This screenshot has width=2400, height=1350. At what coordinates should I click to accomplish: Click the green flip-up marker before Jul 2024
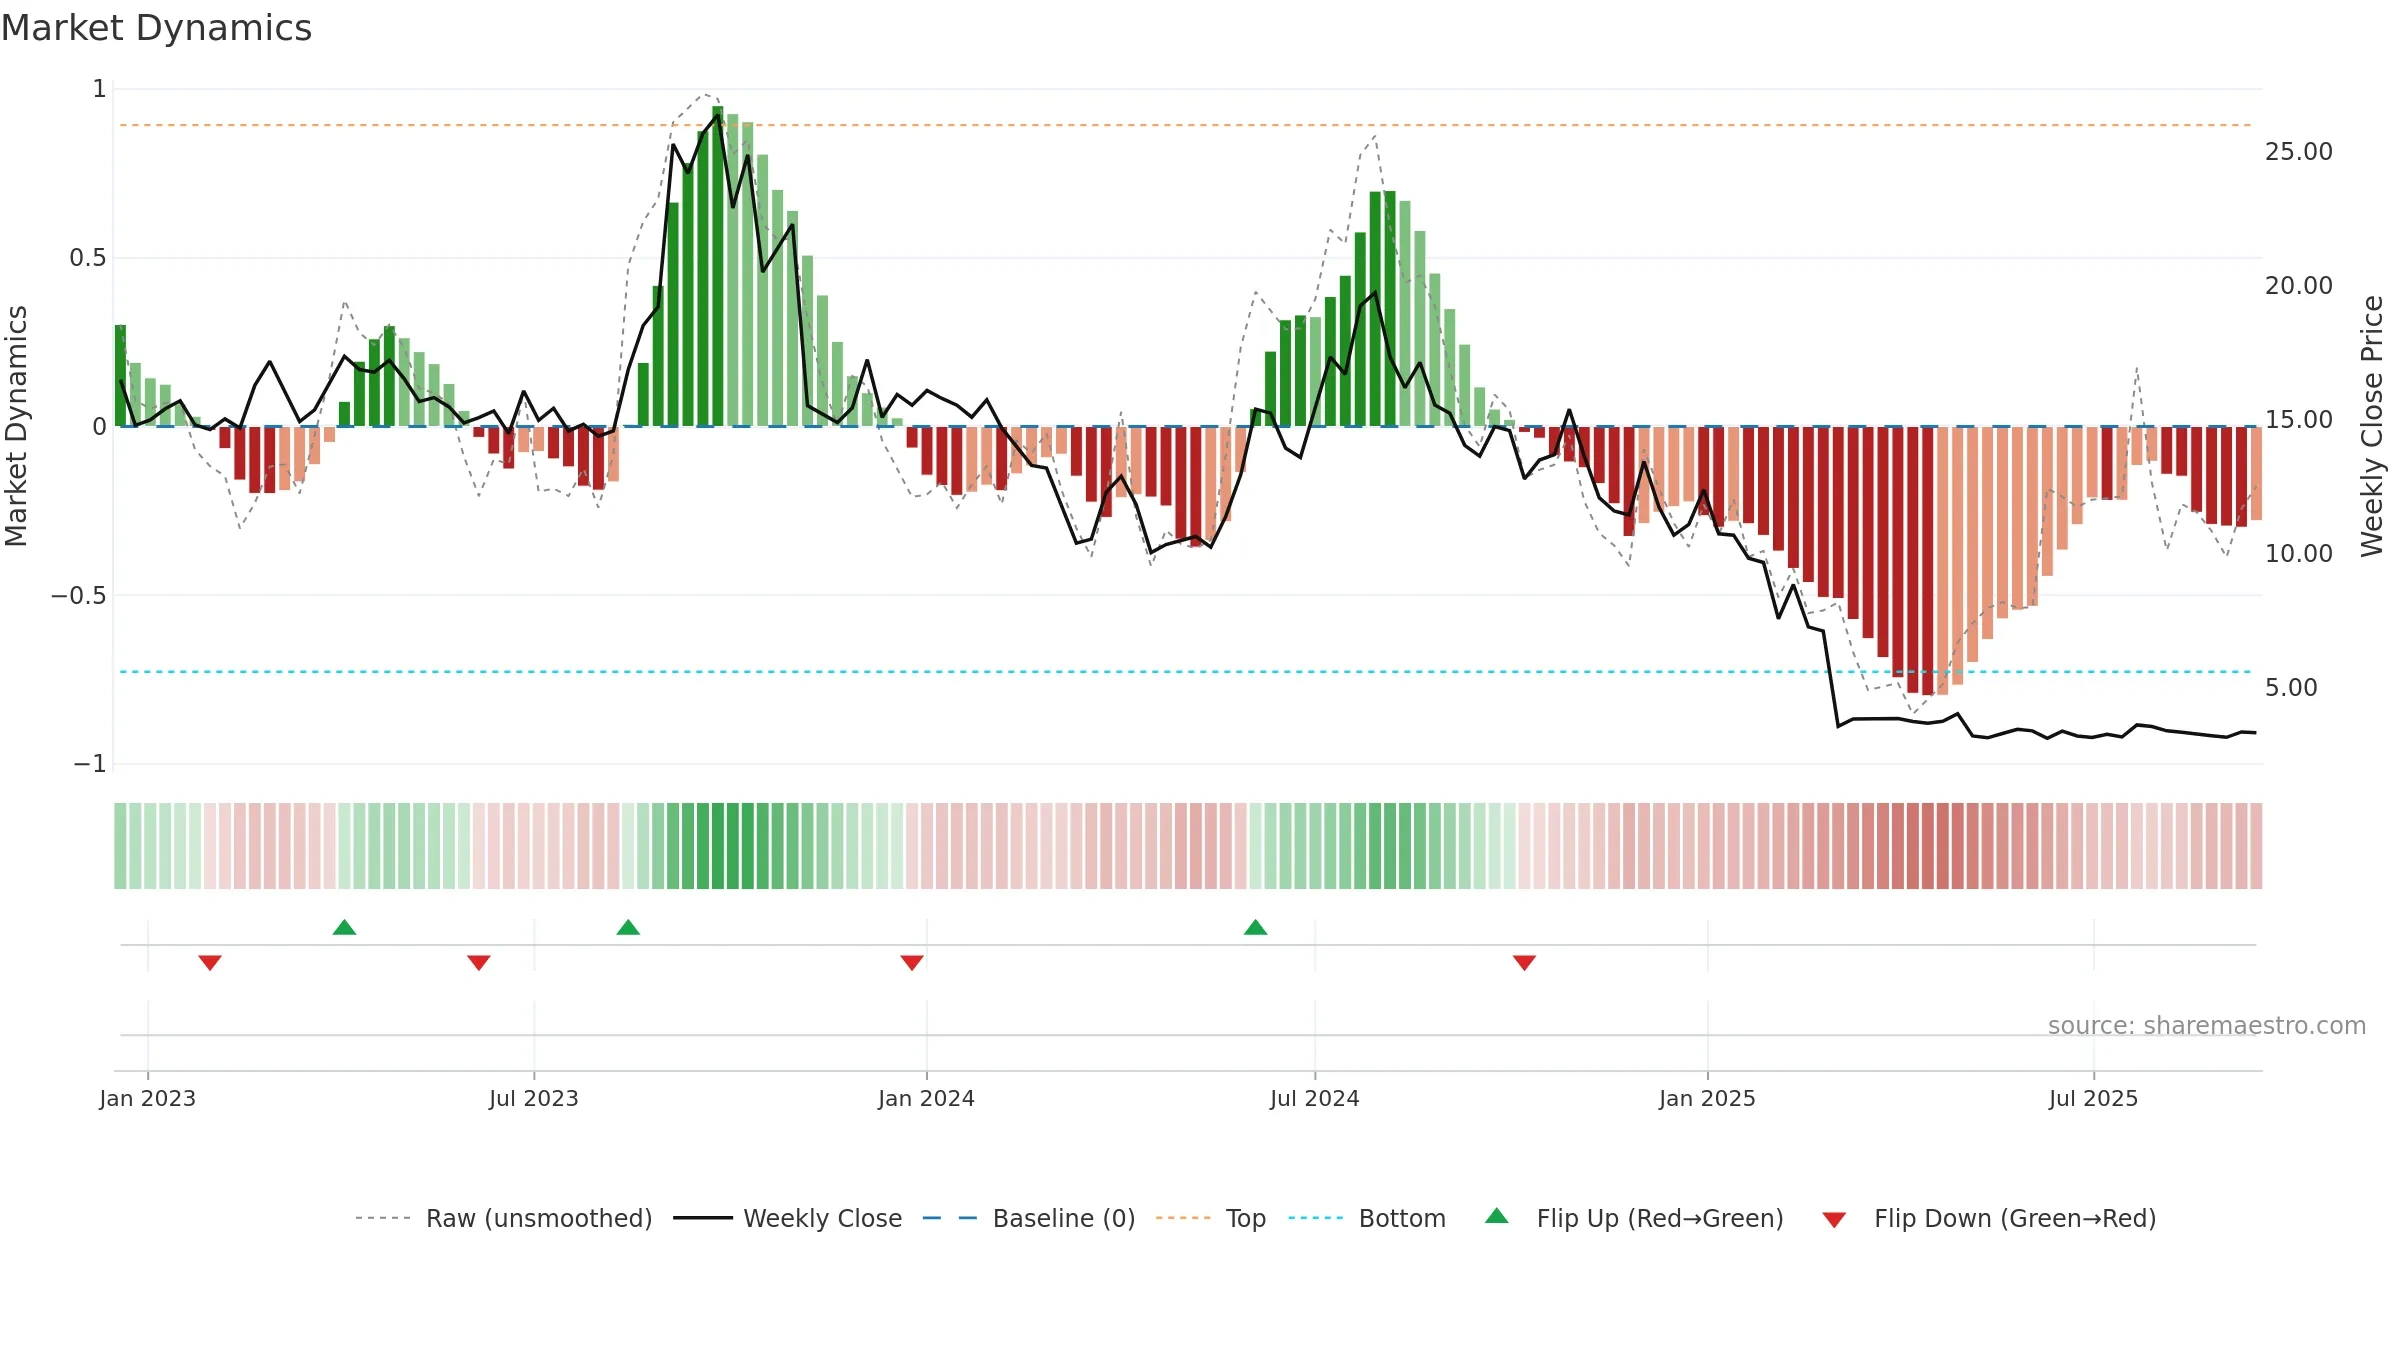tap(1255, 927)
